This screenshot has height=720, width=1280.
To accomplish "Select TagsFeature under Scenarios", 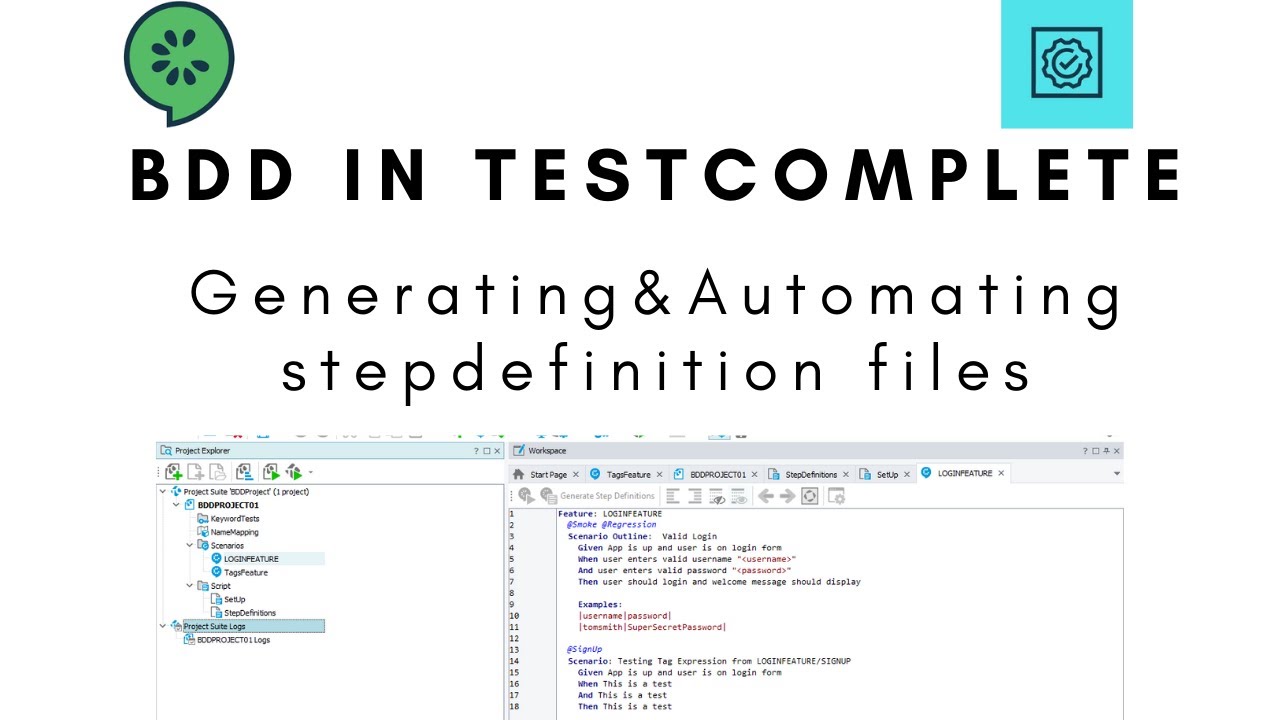I will click(x=246, y=573).
